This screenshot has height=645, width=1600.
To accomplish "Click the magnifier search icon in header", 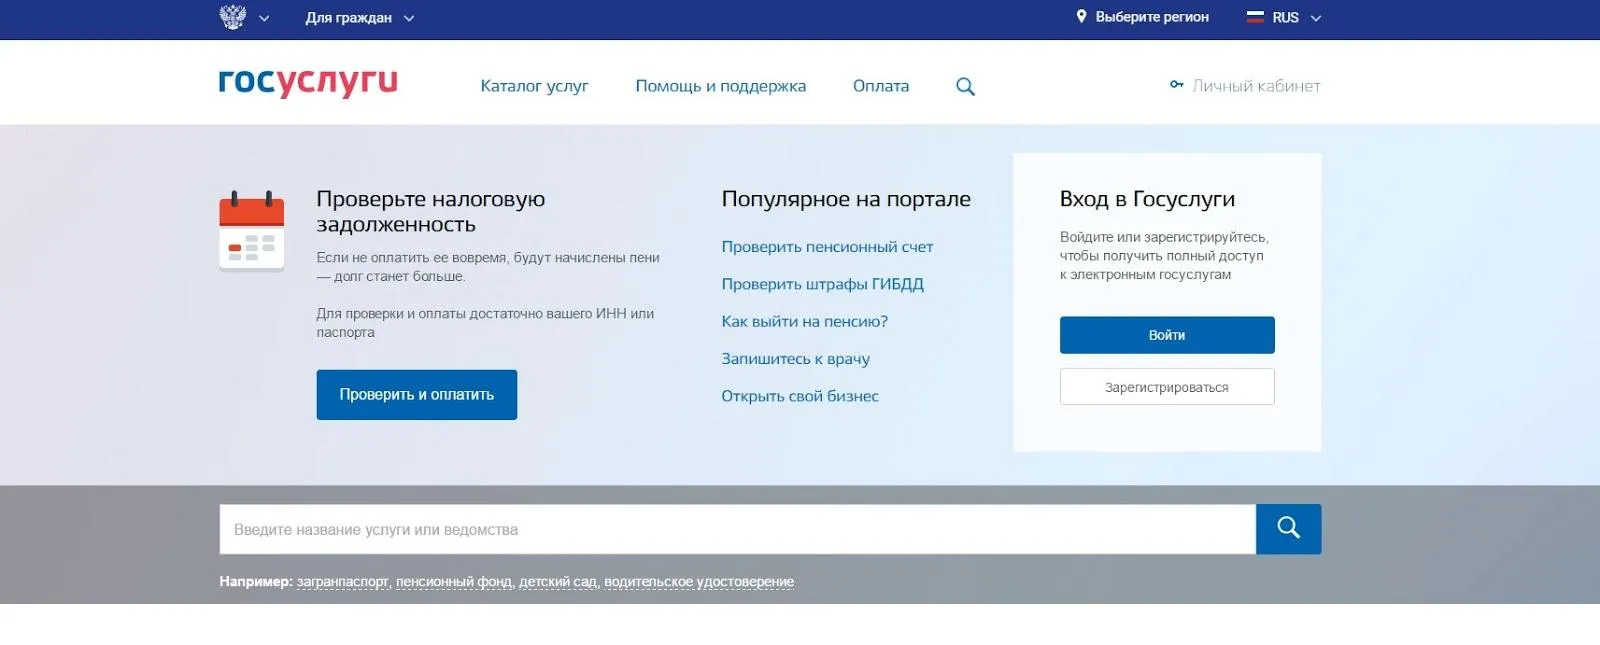I will pos(965,87).
